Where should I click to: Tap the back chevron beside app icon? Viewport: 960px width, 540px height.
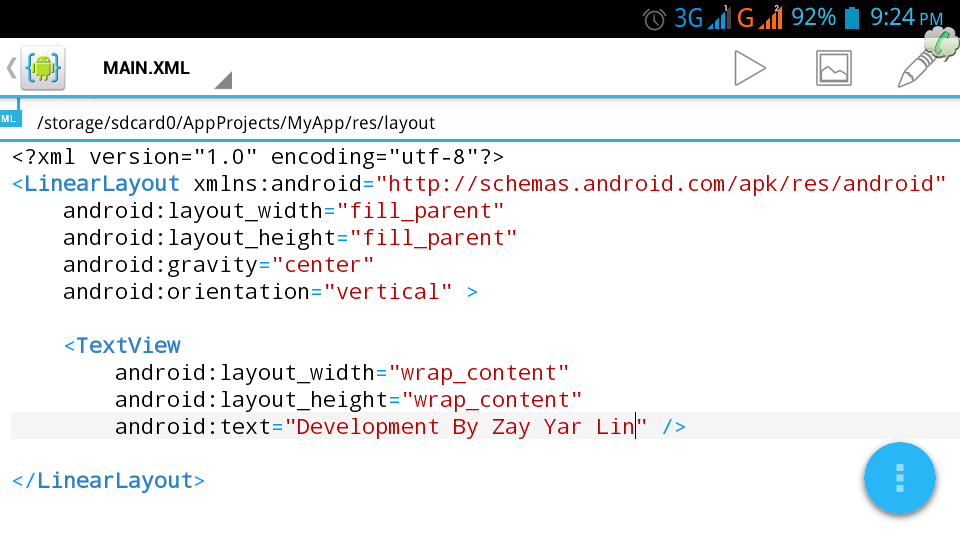(11, 68)
